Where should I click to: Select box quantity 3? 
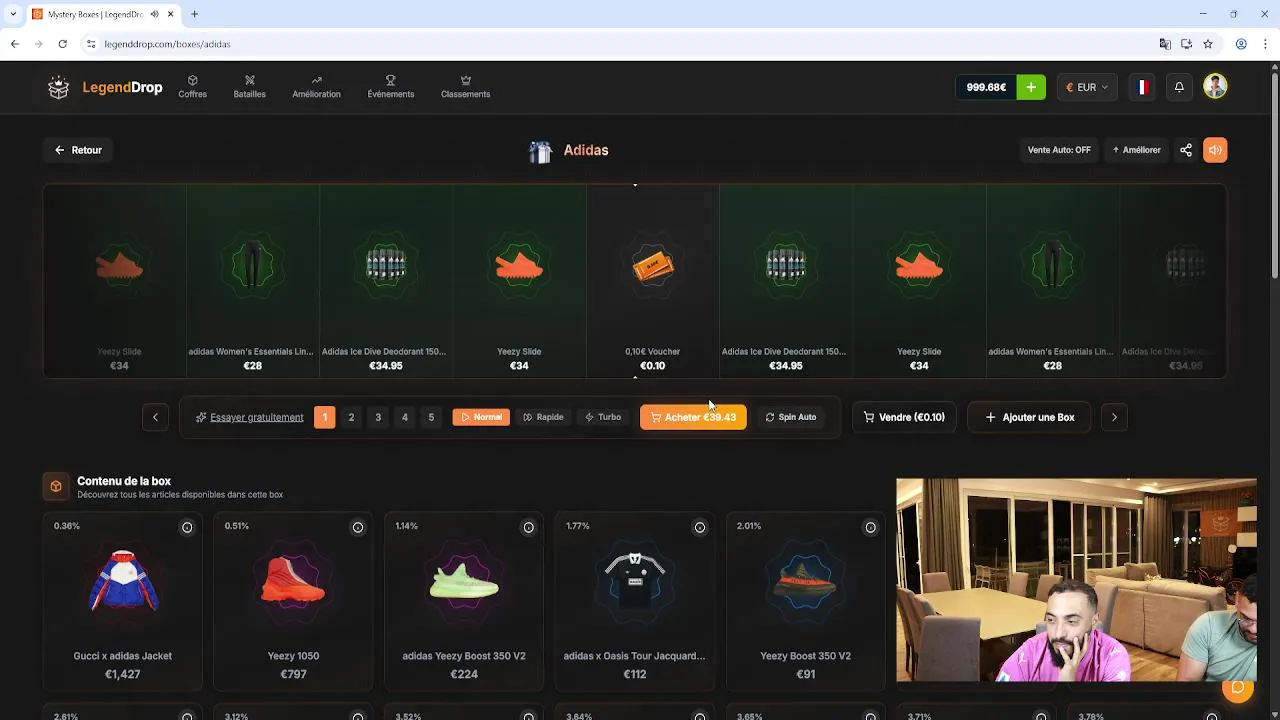pyautogui.click(x=378, y=417)
